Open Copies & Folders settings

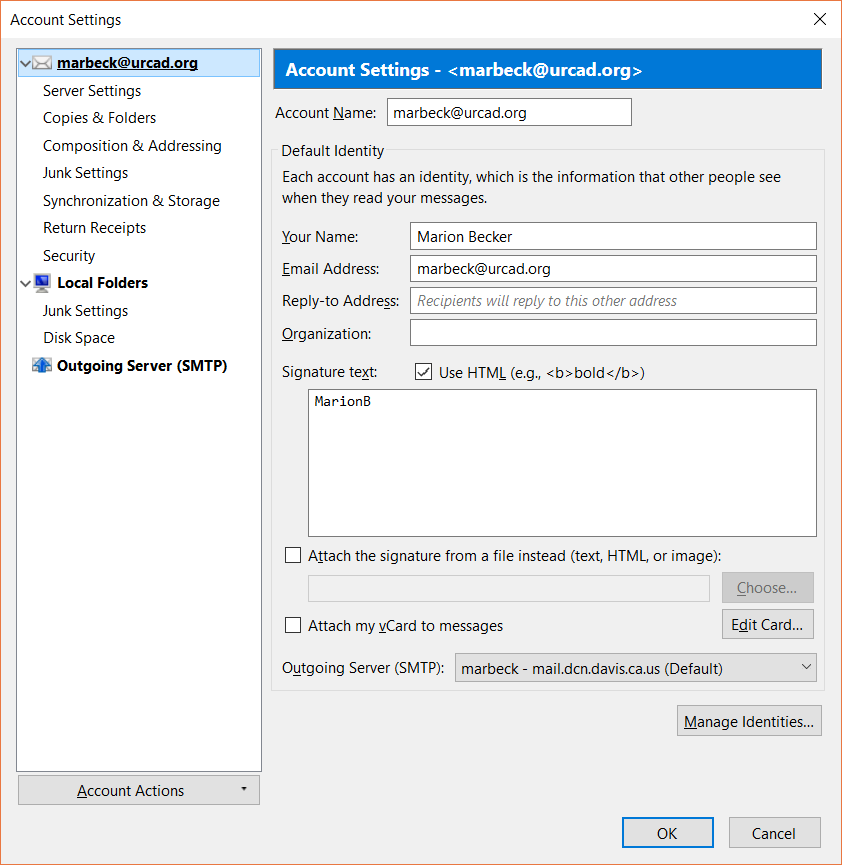coord(99,118)
